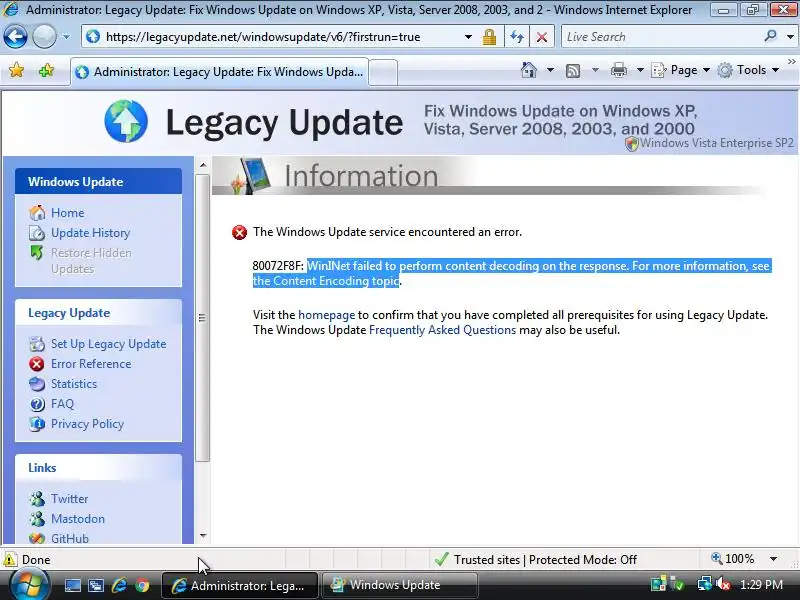Click the status bar warning icon
The height and width of the screenshot is (600, 800).
[x=10, y=560]
